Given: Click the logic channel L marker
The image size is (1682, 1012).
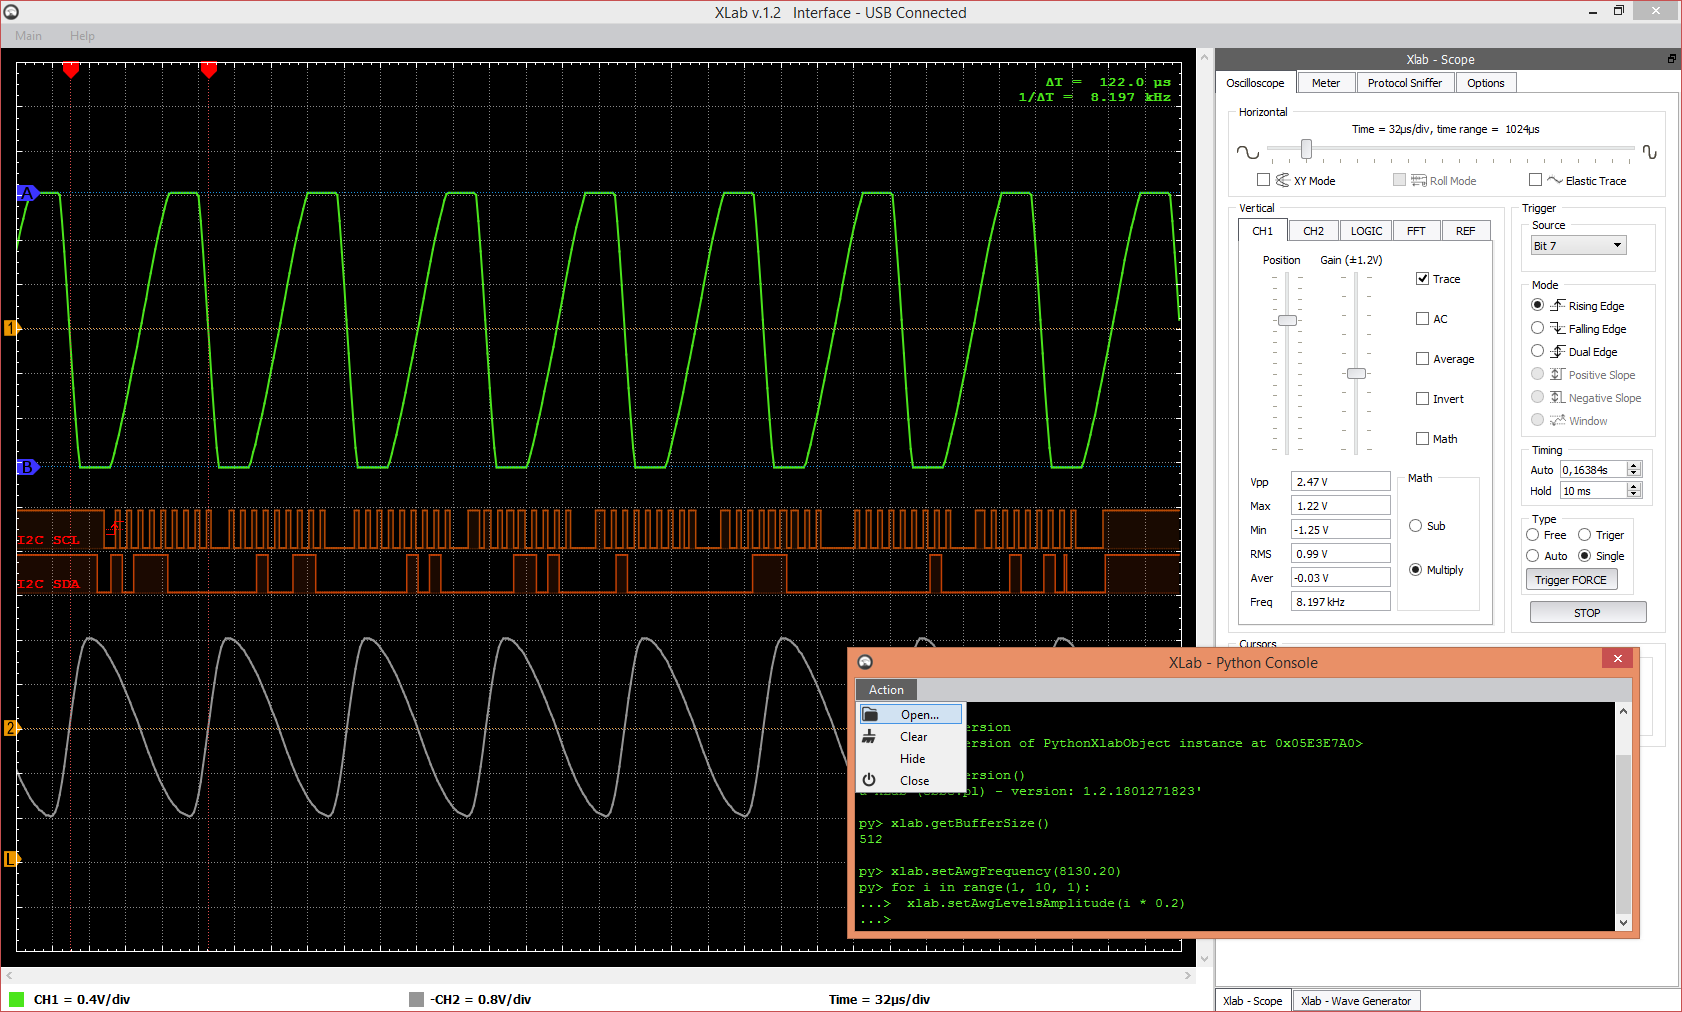Looking at the screenshot, I should (11, 859).
